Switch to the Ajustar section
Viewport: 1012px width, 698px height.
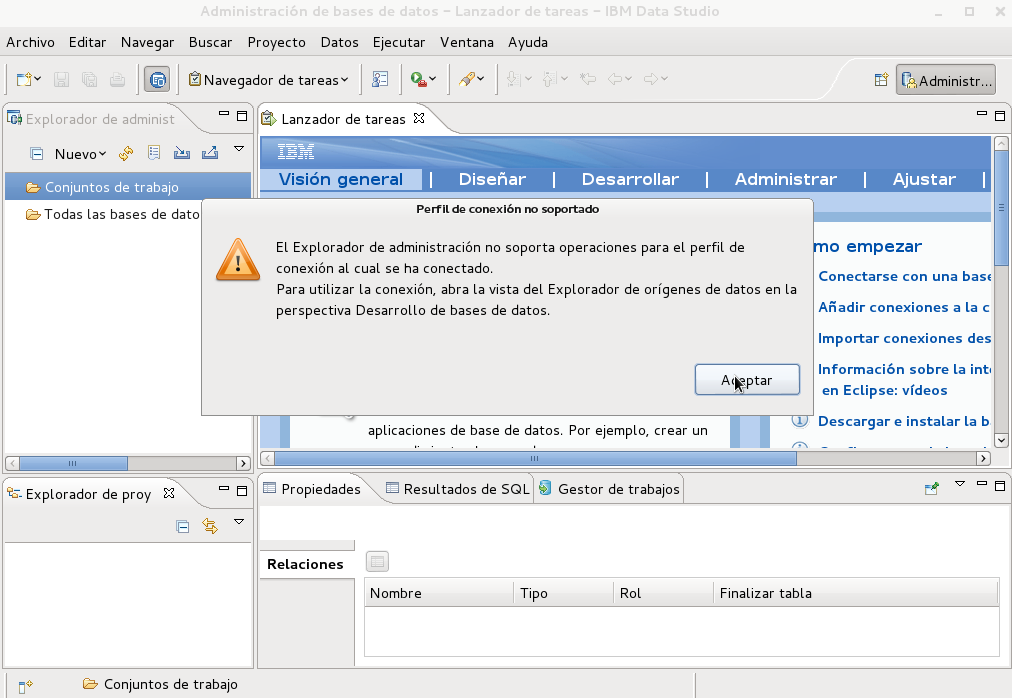coord(924,180)
